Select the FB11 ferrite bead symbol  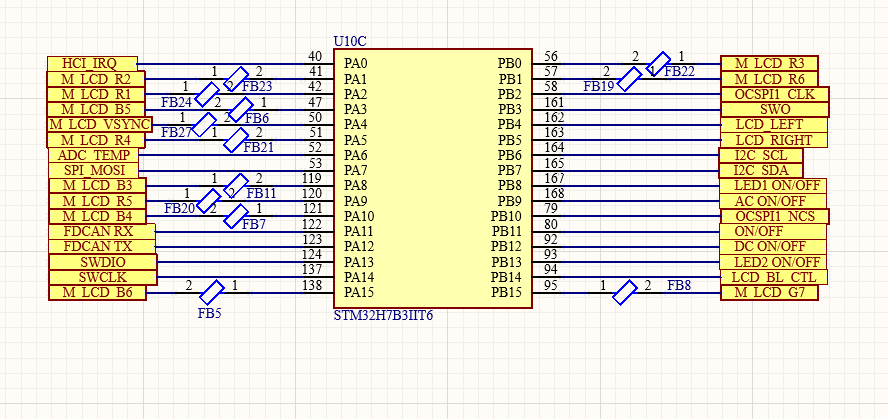tap(236, 186)
